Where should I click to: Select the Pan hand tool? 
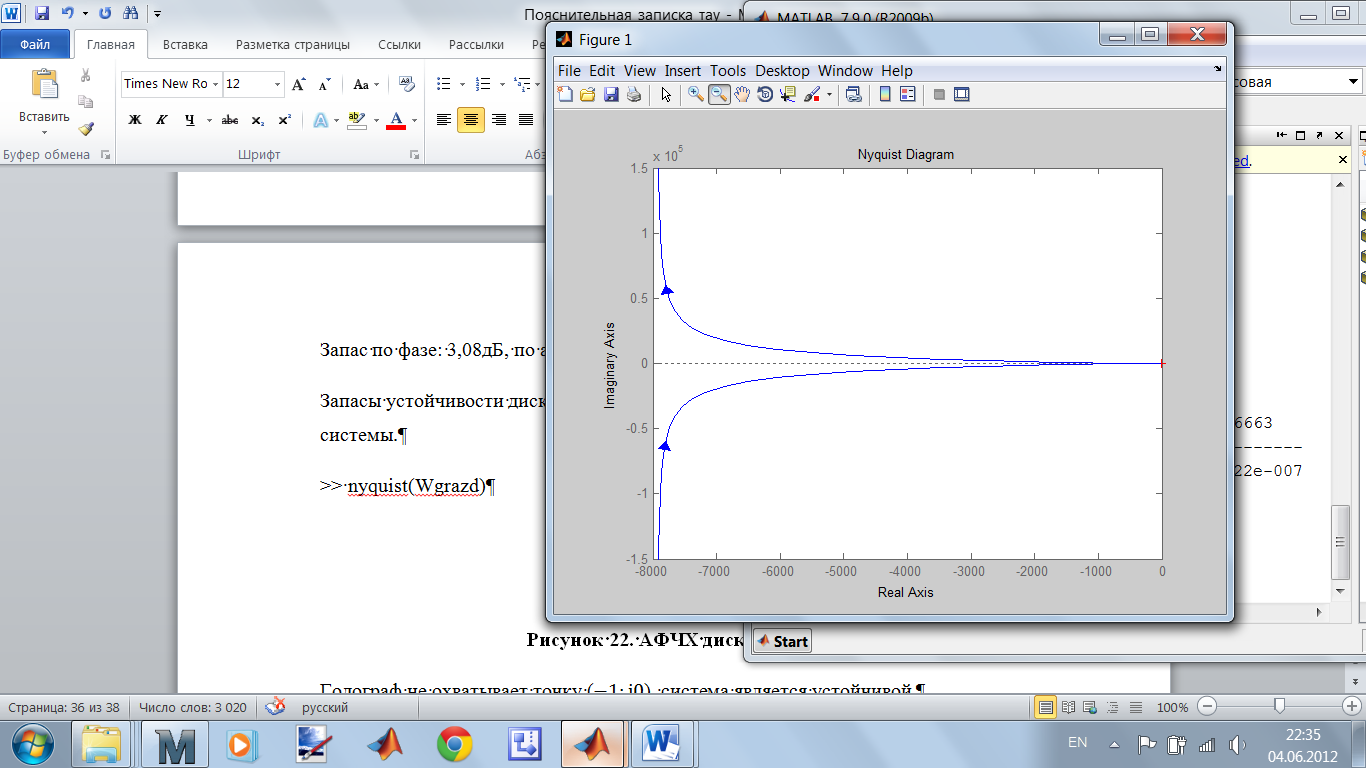click(742, 95)
